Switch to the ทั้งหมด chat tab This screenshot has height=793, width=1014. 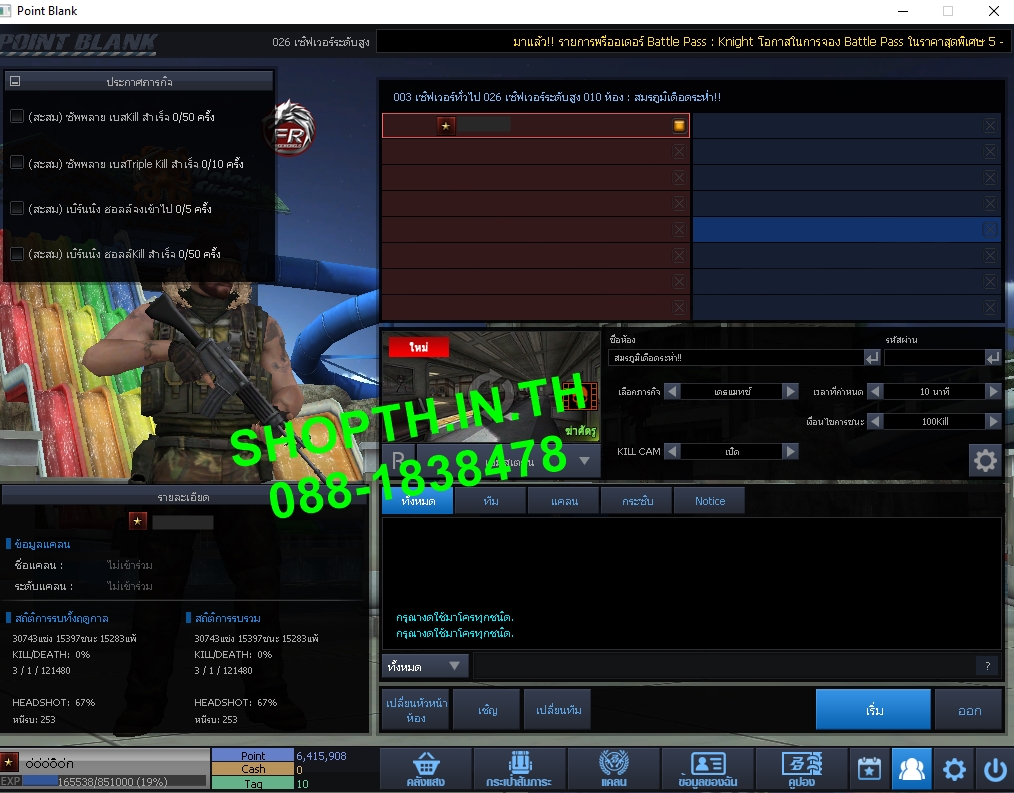click(418, 501)
